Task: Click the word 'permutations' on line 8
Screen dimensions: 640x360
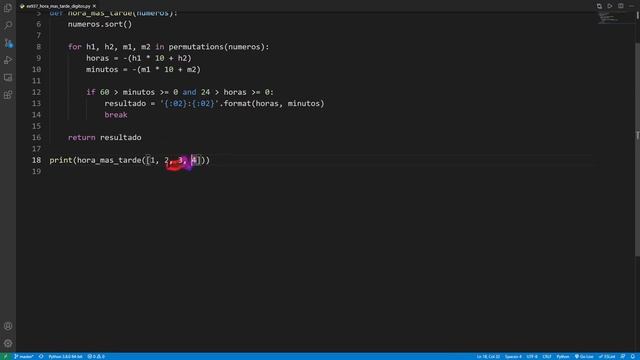Action: click(196, 47)
